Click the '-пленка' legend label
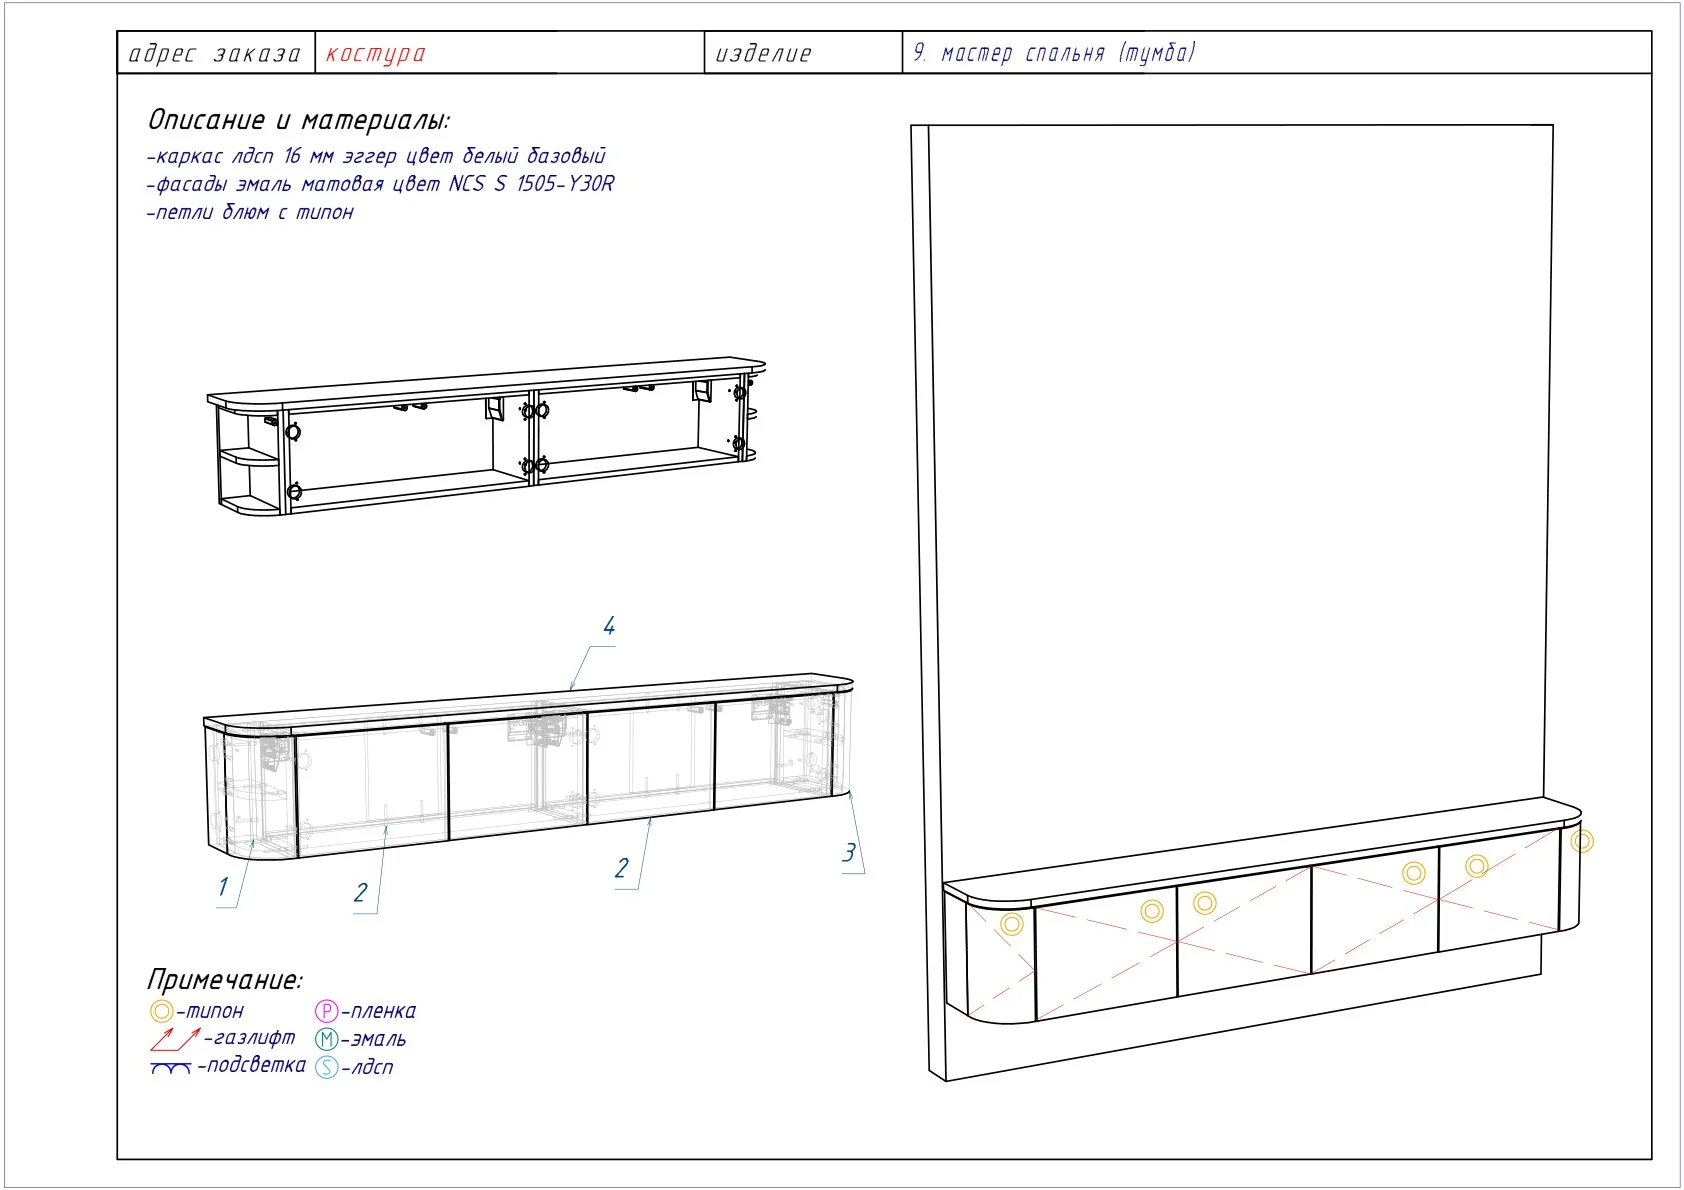Image resolution: width=1684 pixels, height=1190 pixels. tap(378, 1011)
